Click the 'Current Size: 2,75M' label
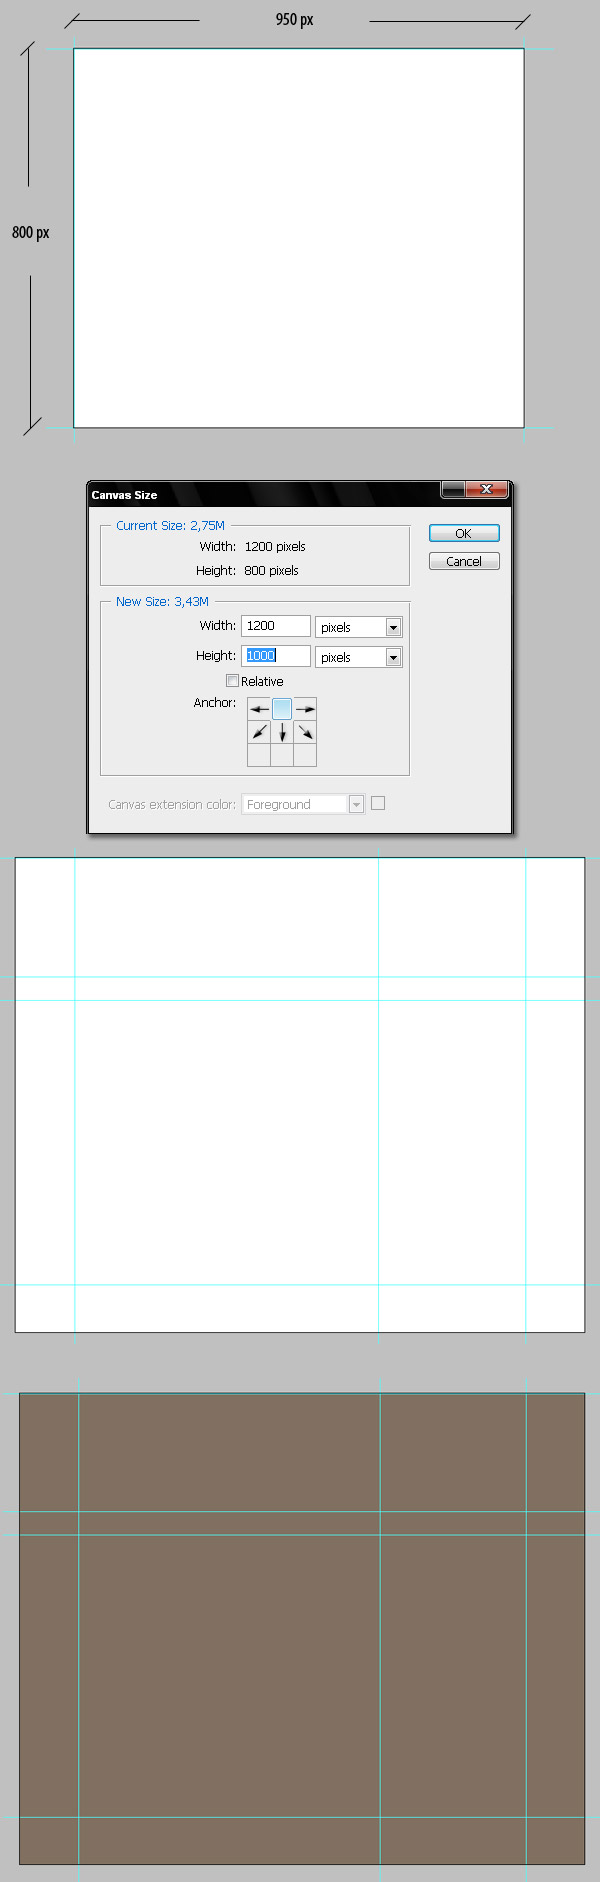This screenshot has width=600, height=1882. tap(170, 525)
